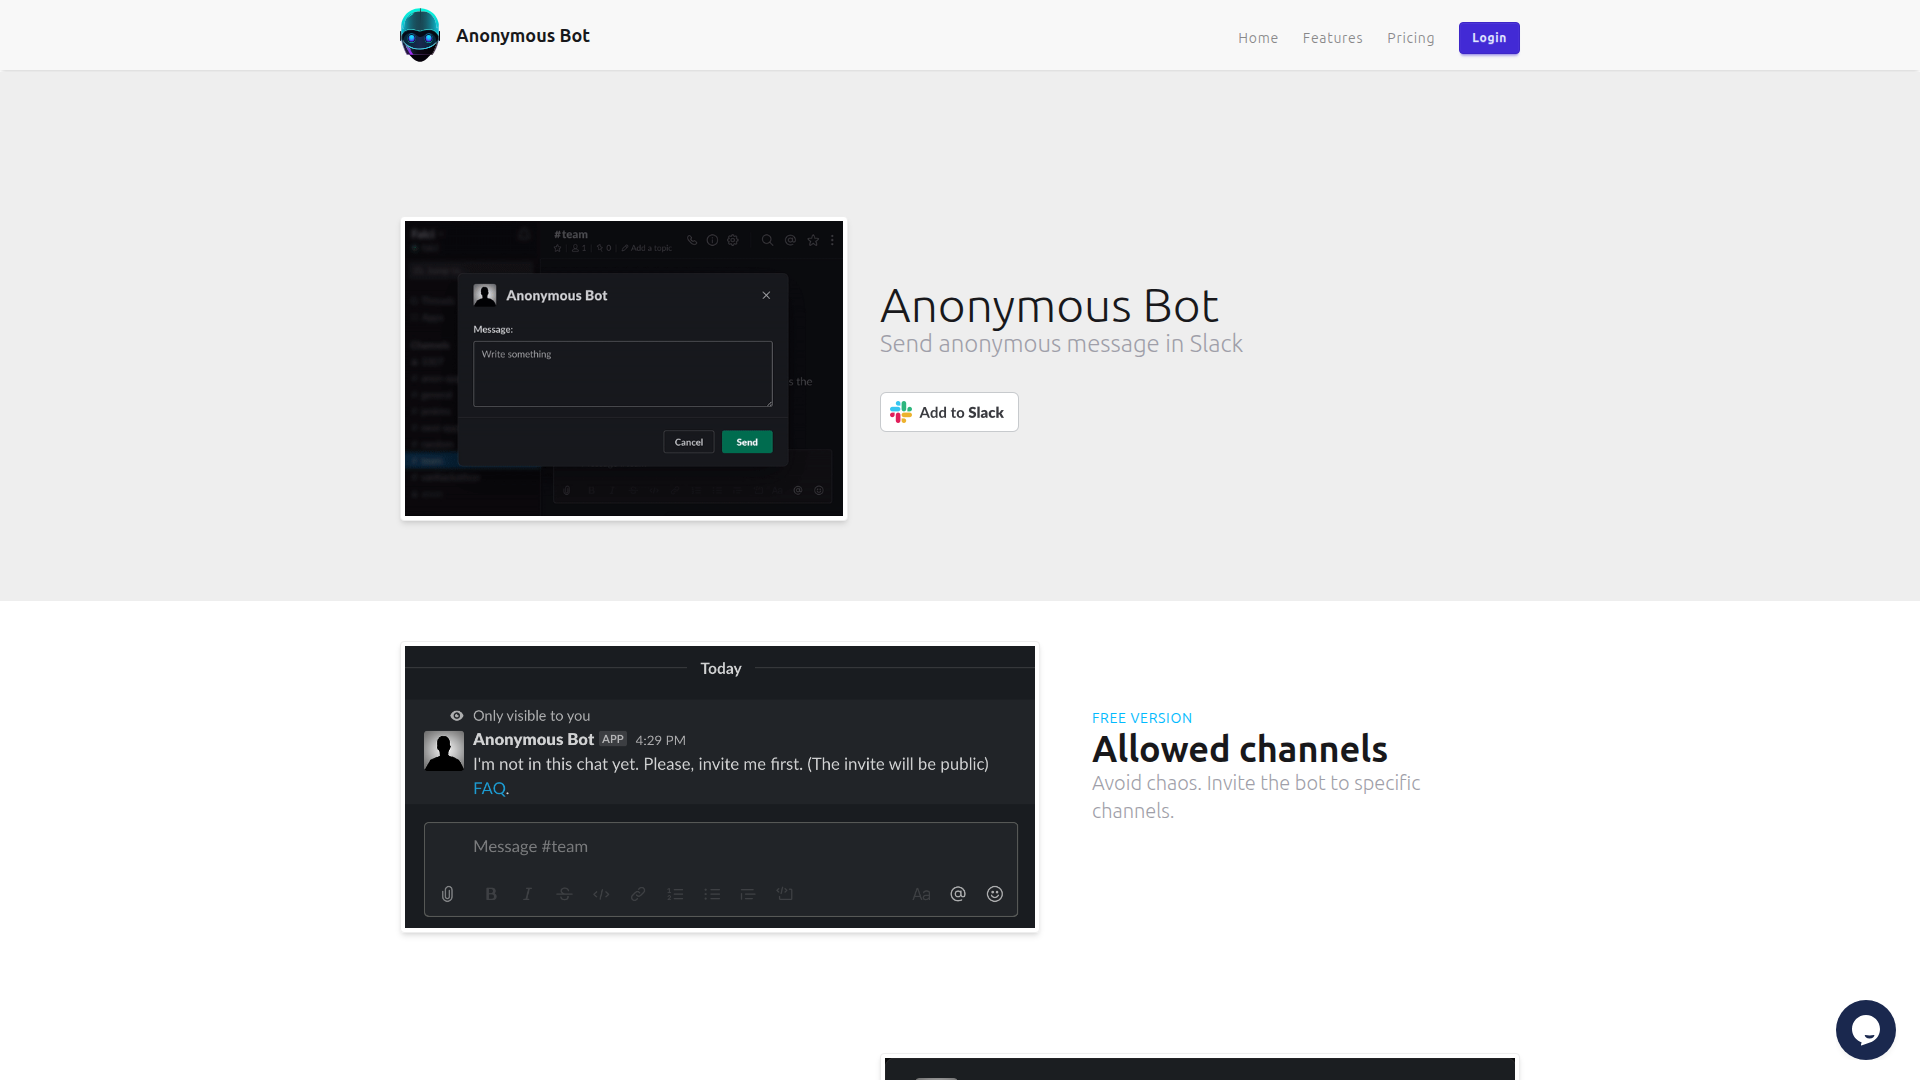
Task: Toggle bold formatting in message toolbar
Action: (x=491, y=894)
